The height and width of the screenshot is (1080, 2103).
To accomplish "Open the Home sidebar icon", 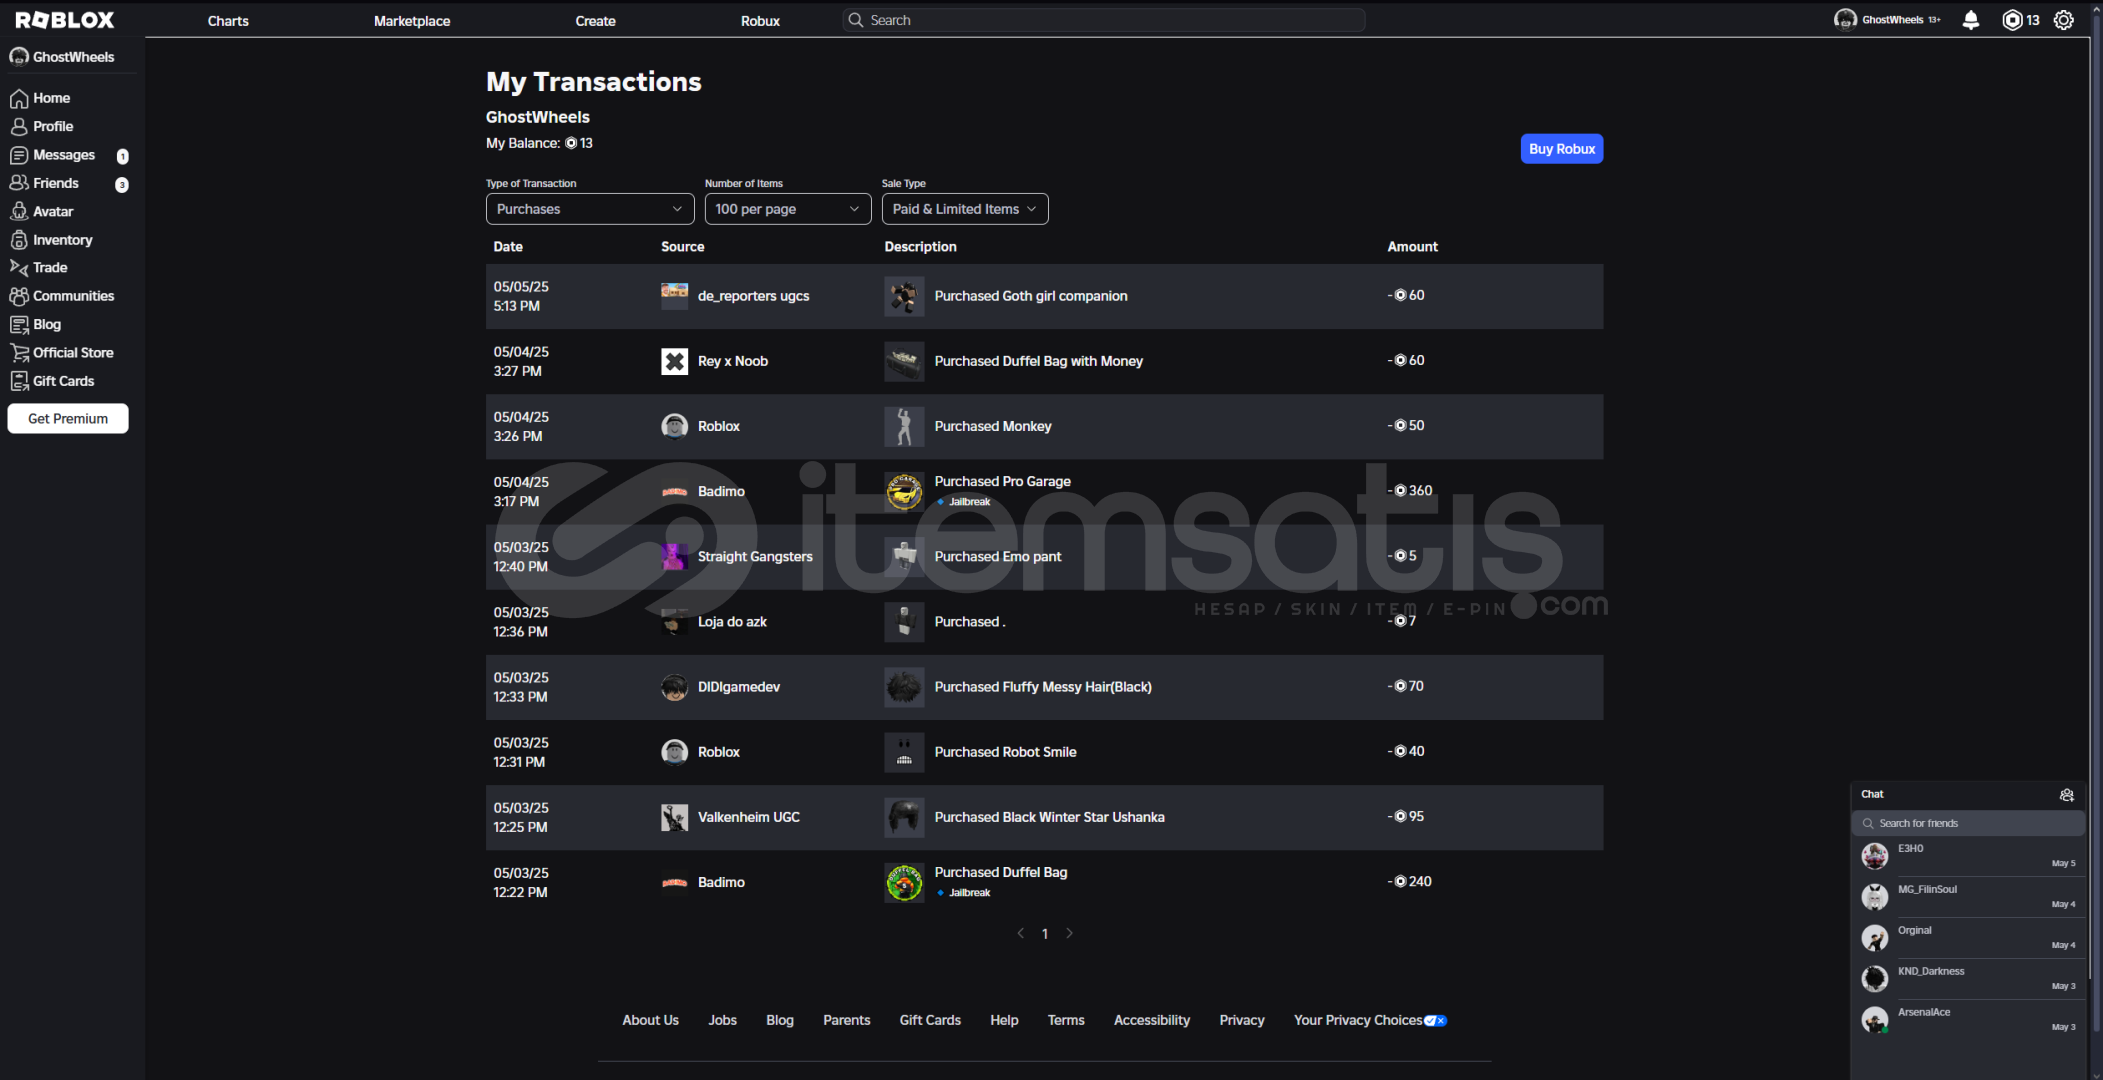I will coord(19,98).
